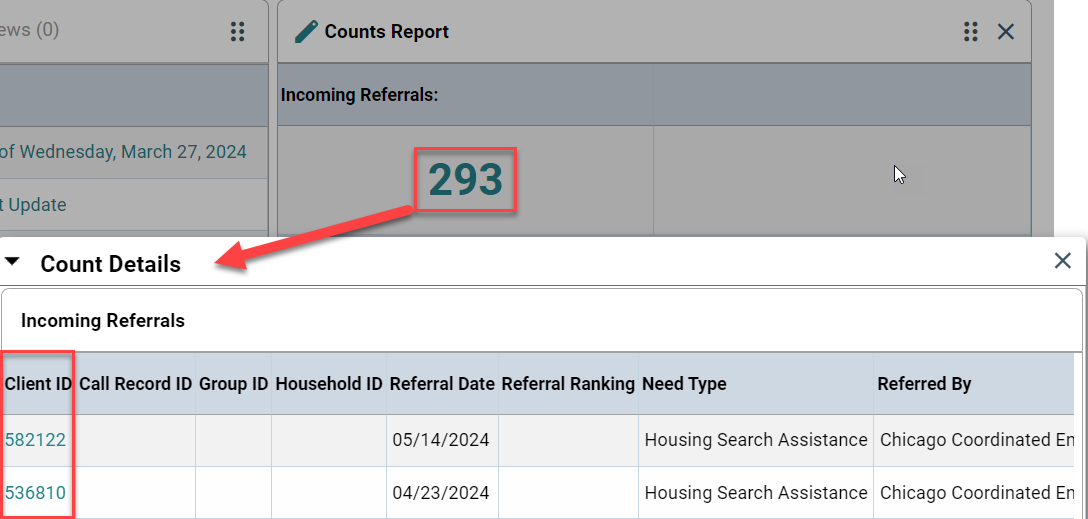This screenshot has width=1088, height=519.
Task: Sort by Referral Date column header
Action: tap(442, 384)
